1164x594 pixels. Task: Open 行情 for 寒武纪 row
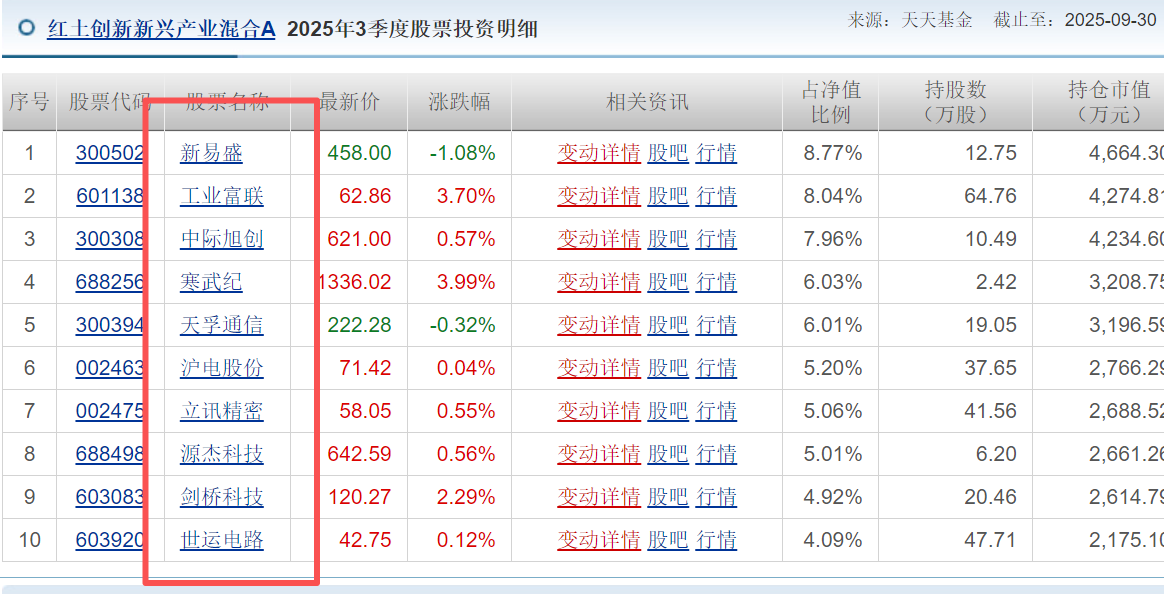(716, 282)
